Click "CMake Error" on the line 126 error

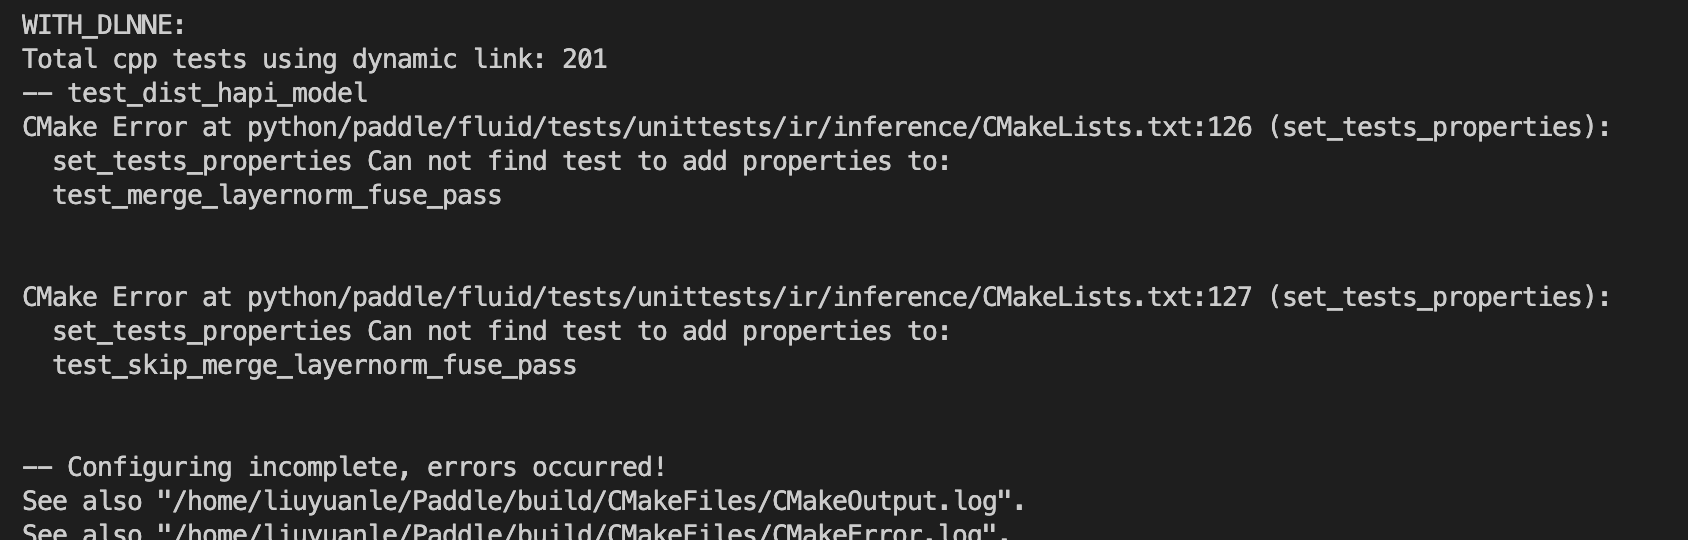pos(104,127)
